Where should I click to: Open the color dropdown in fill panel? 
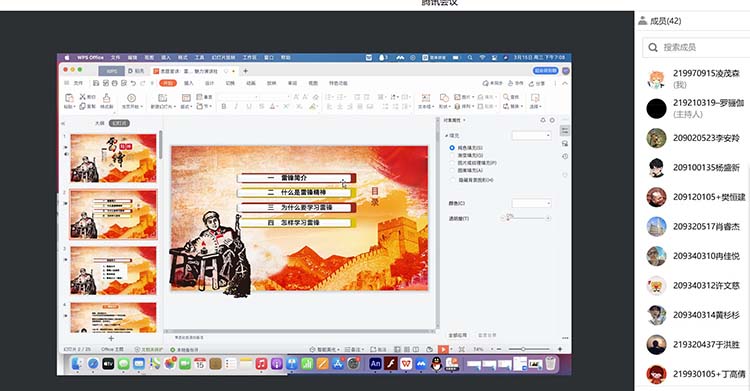tap(531, 203)
